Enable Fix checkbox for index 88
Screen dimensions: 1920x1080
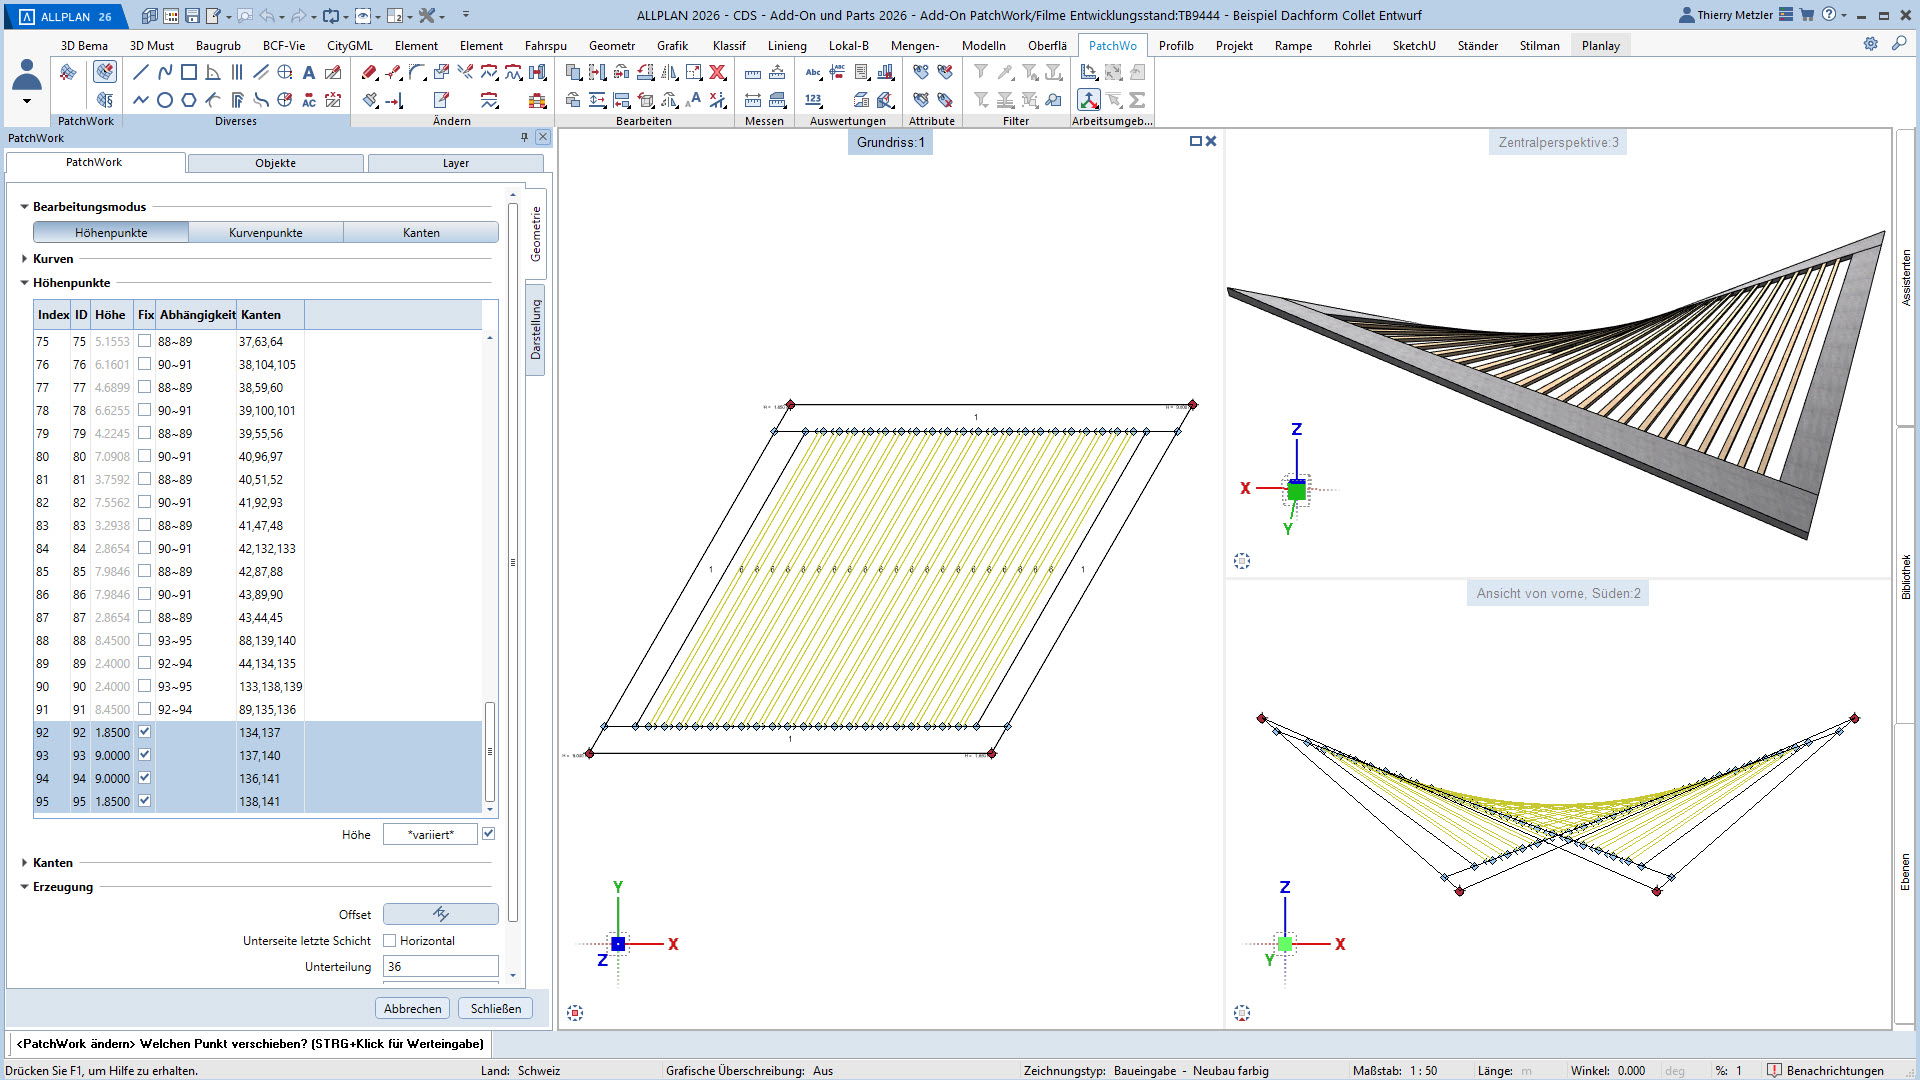tap(144, 640)
